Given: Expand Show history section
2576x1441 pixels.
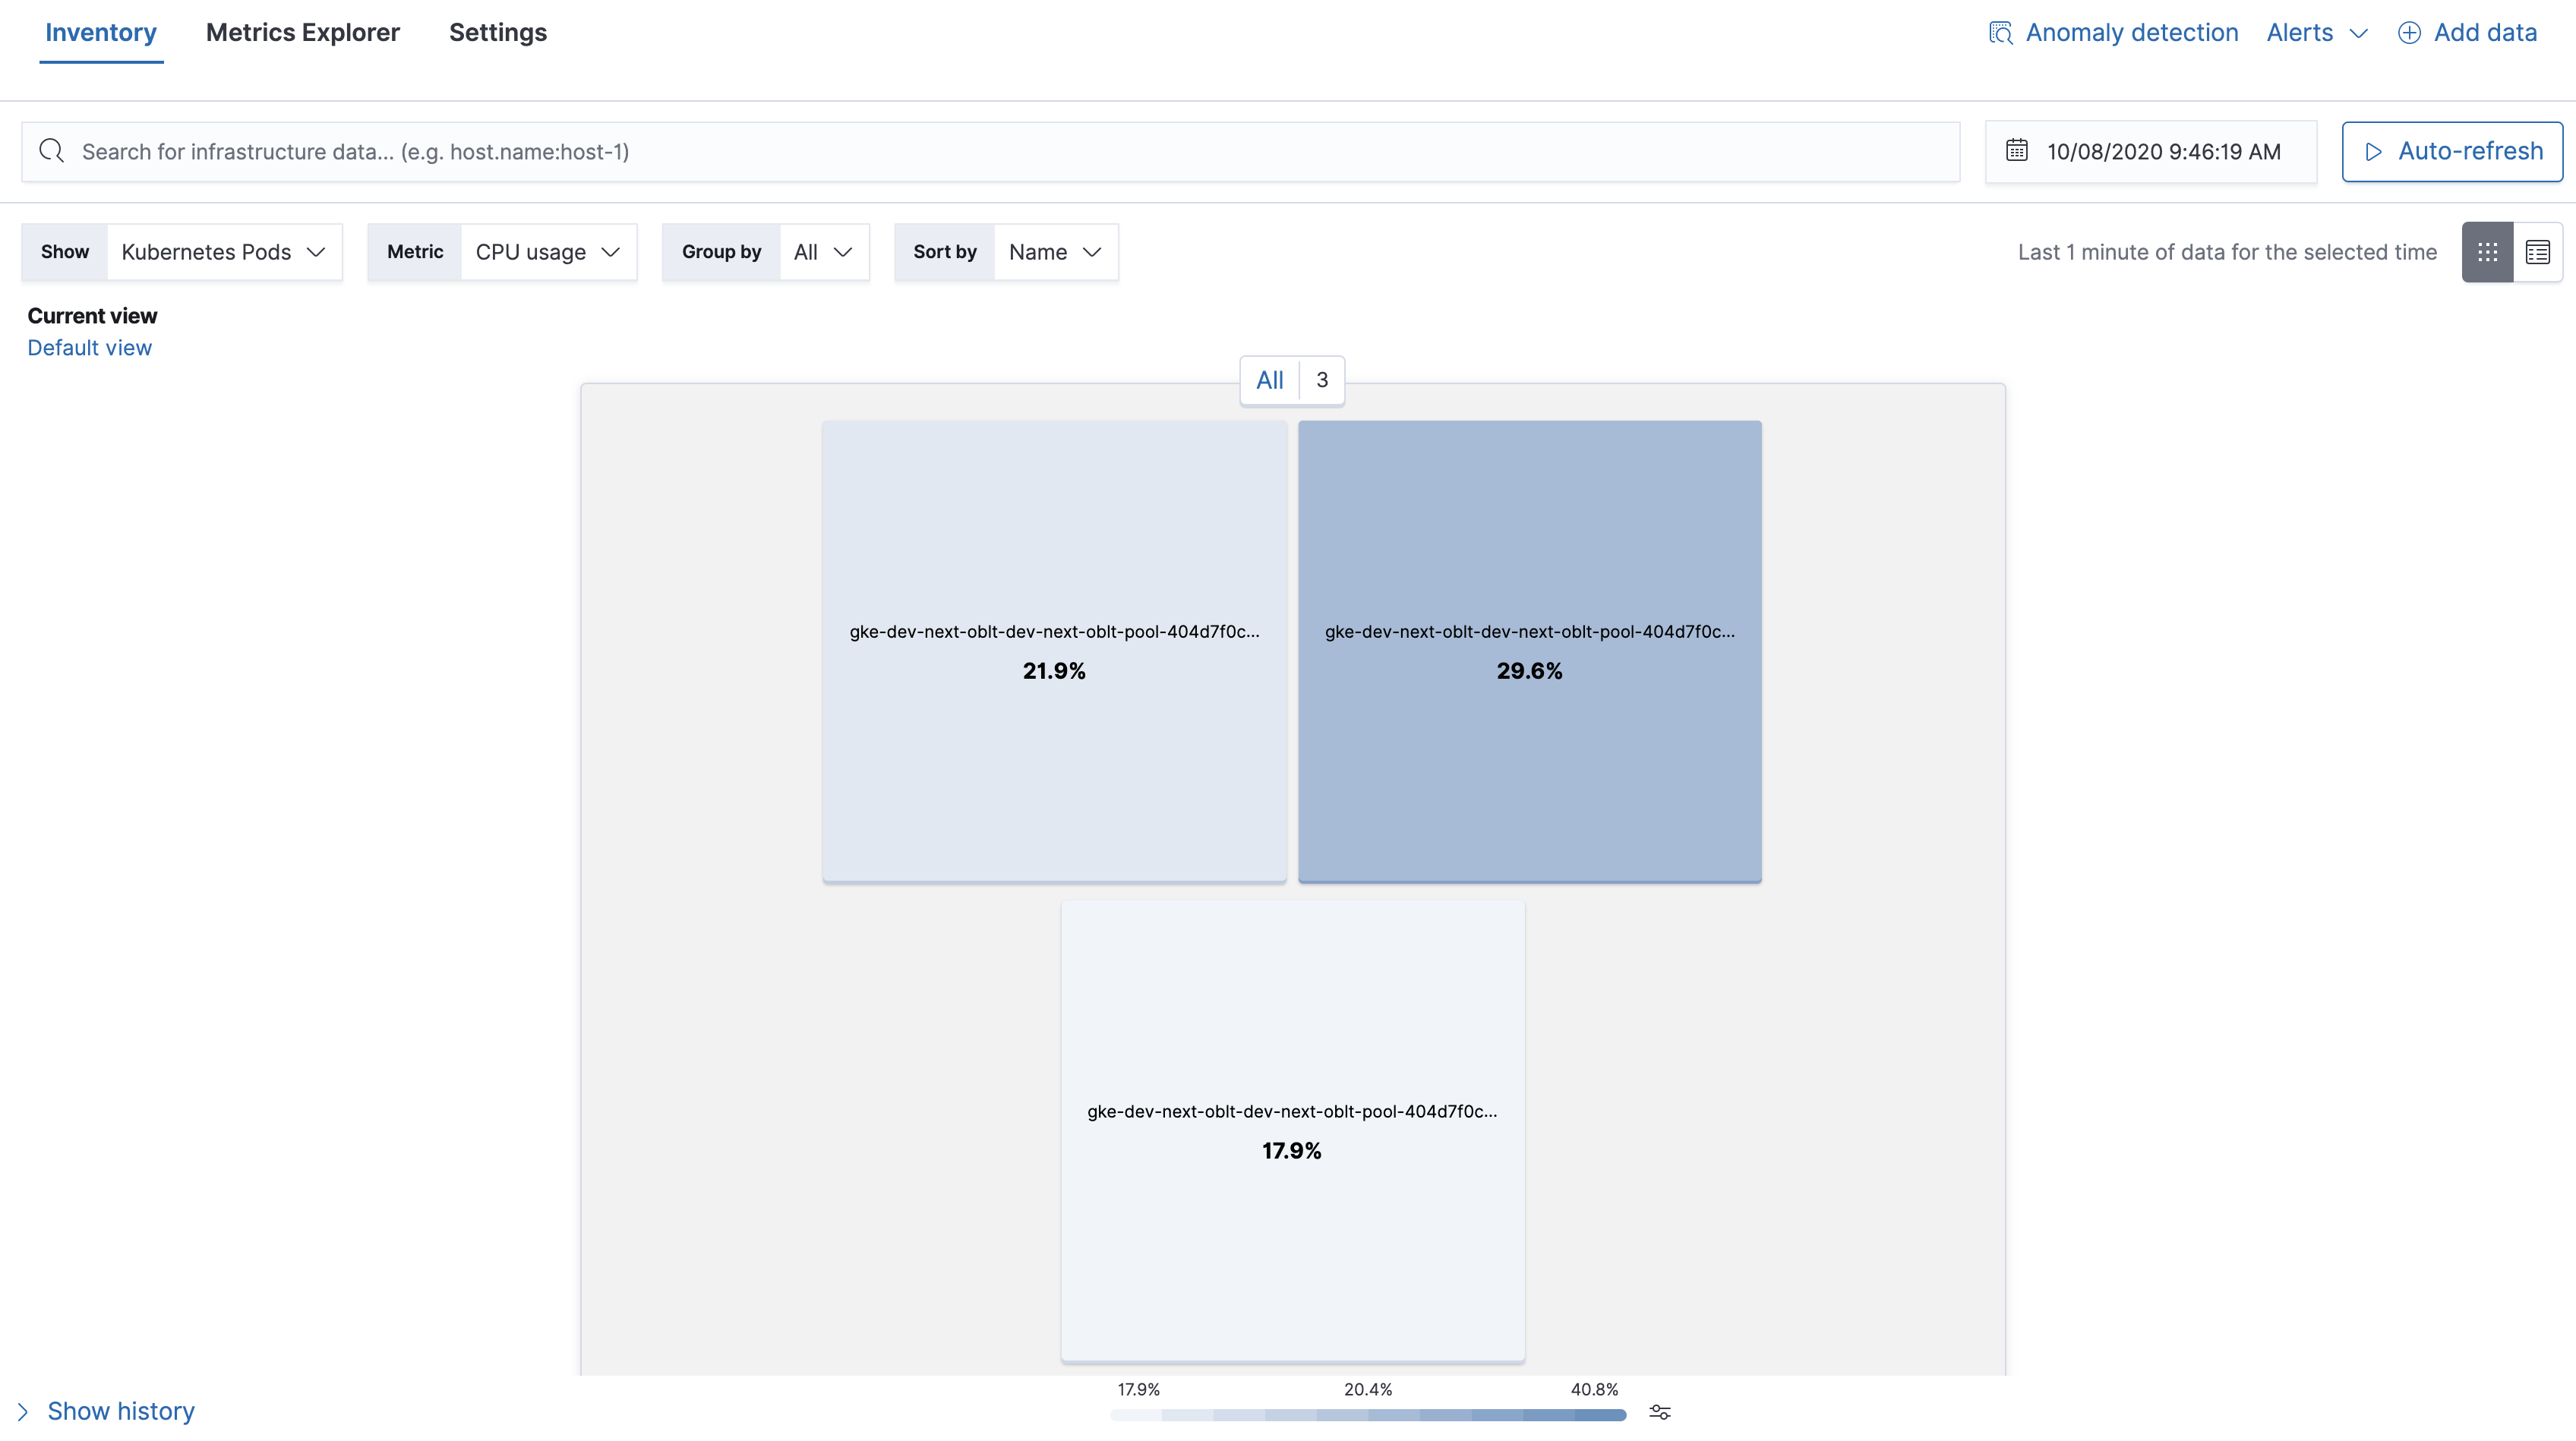Looking at the screenshot, I should (106, 1411).
